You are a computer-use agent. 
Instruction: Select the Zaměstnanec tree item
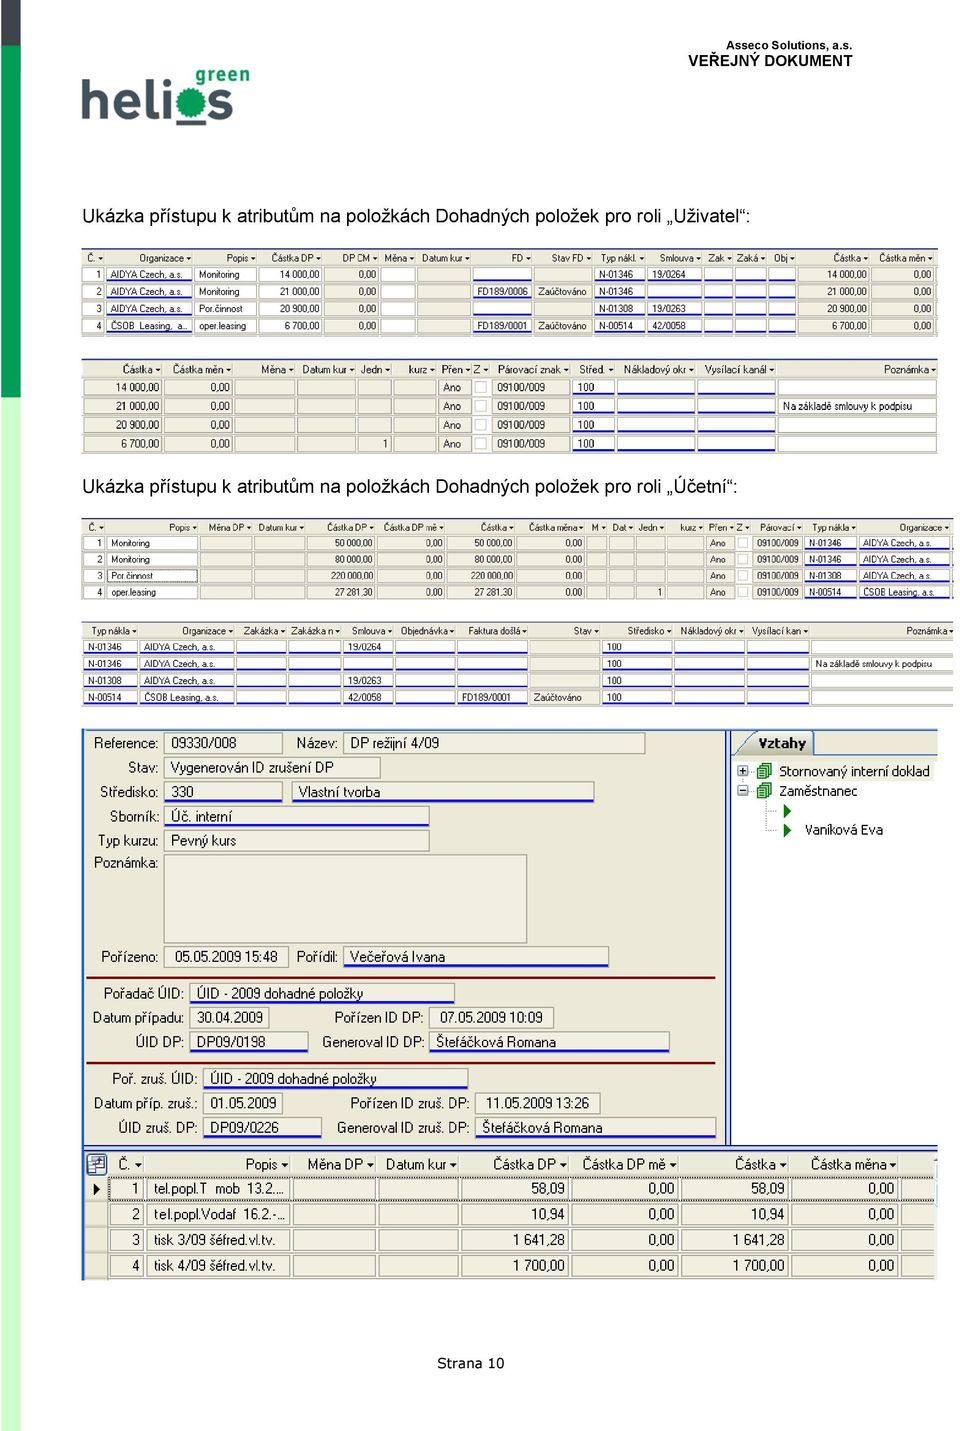818,790
